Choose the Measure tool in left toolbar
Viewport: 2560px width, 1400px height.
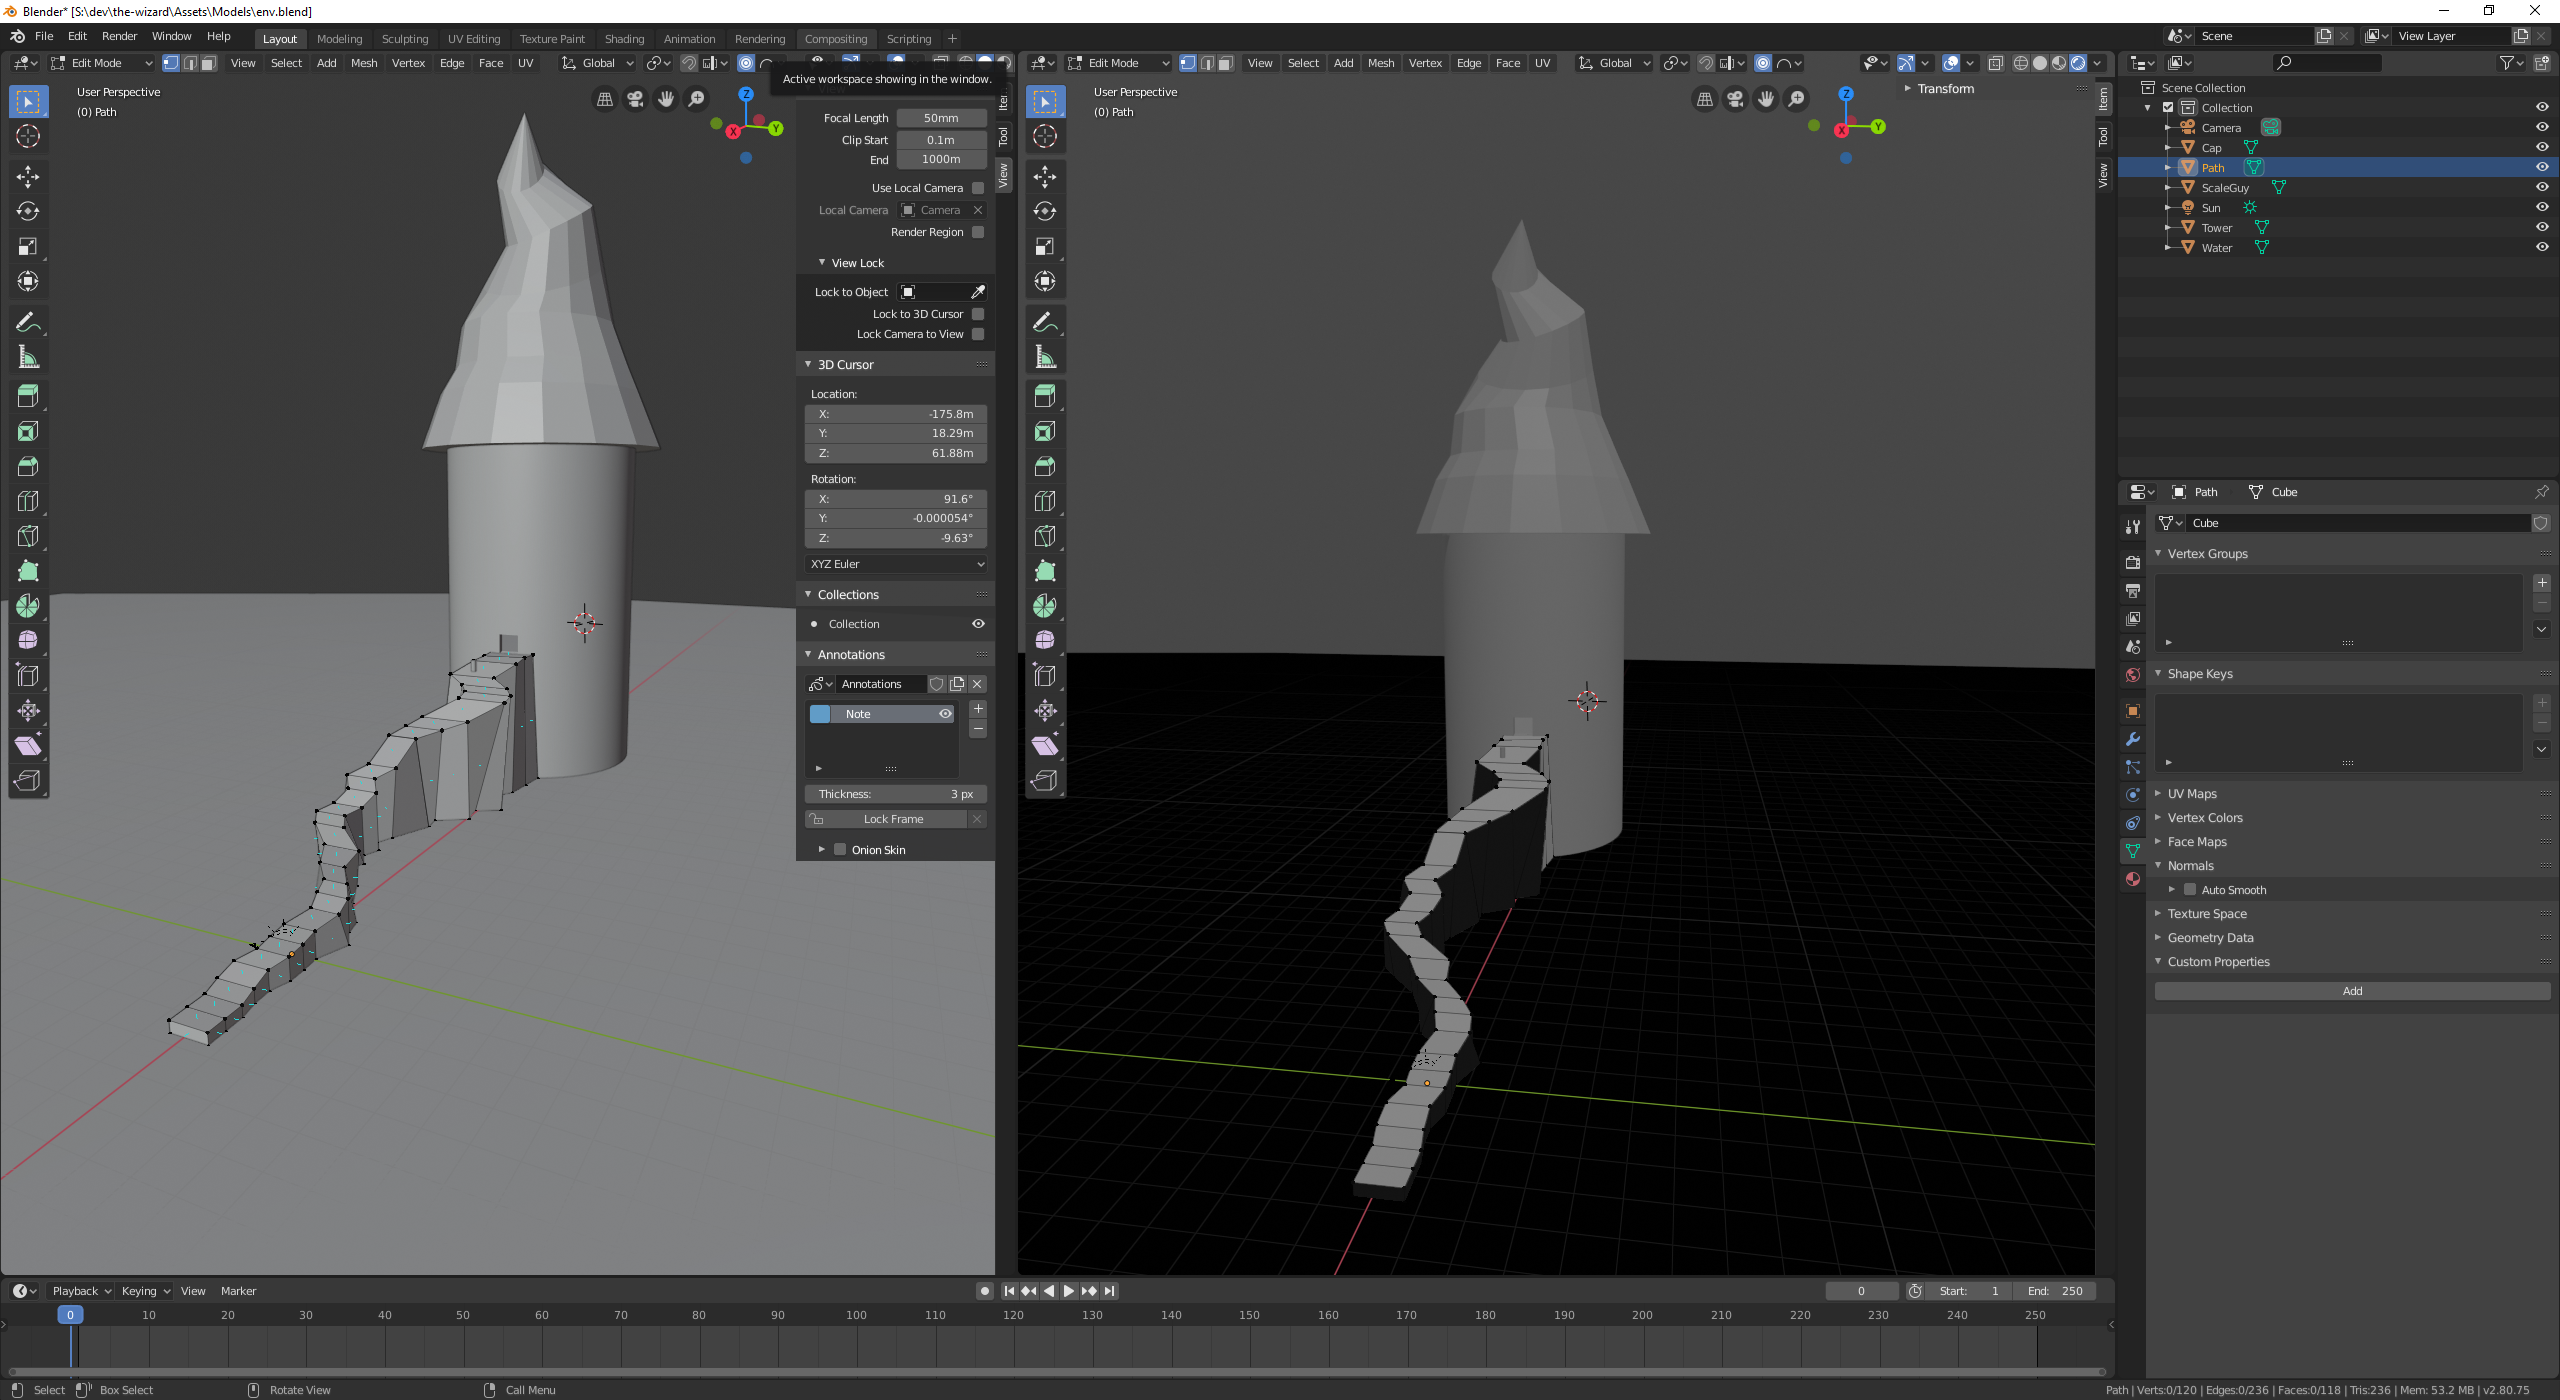28,357
